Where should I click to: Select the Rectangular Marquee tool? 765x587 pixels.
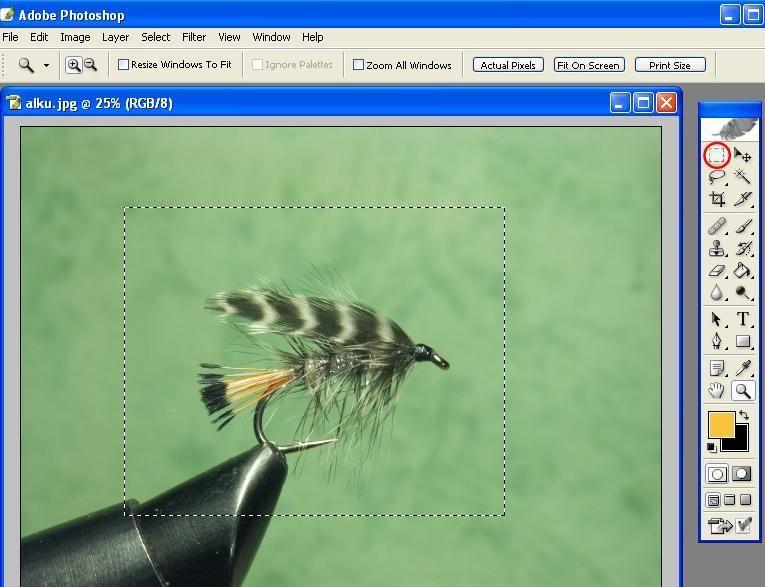[x=716, y=155]
